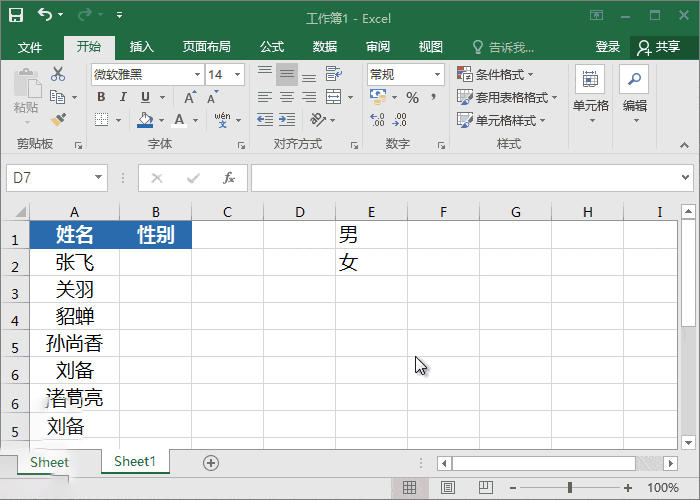Open 套用表格格式 table styles

507,97
